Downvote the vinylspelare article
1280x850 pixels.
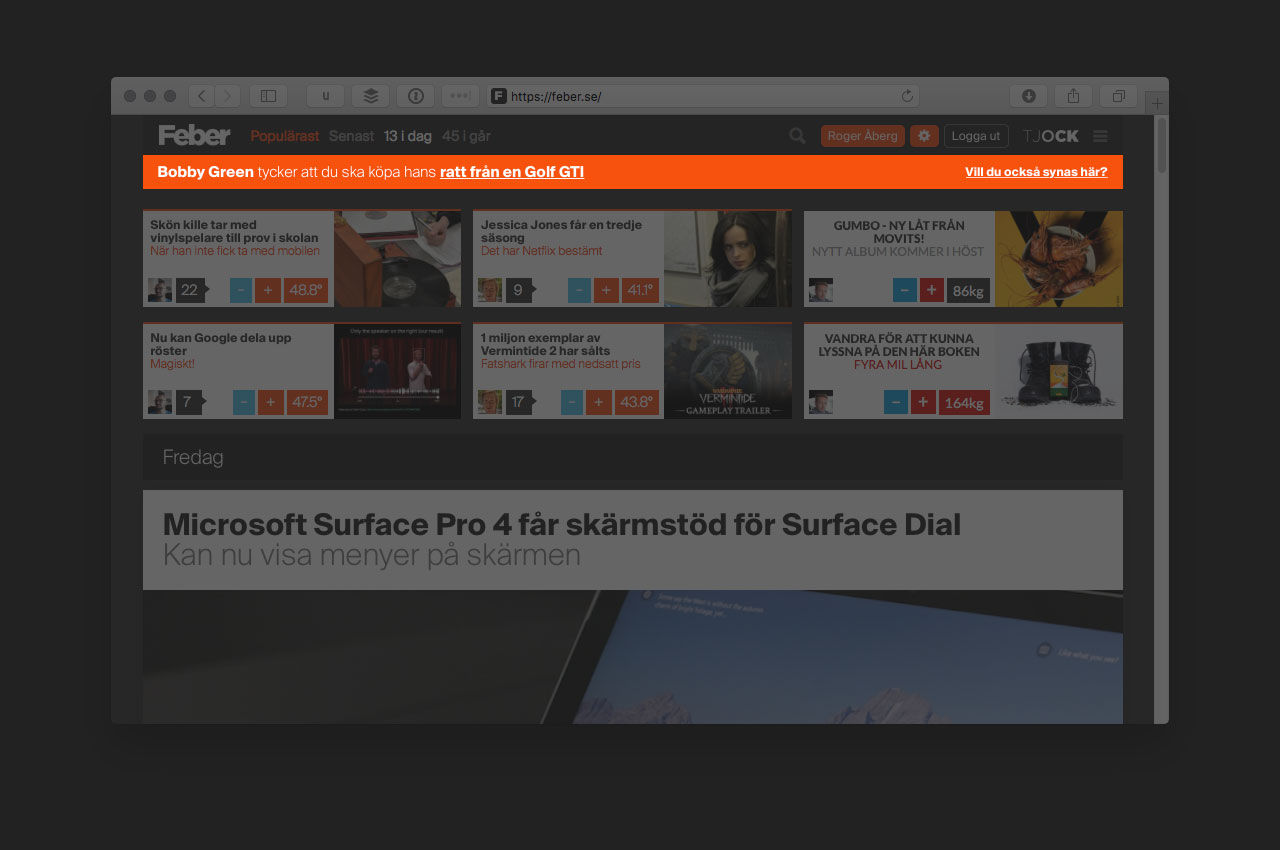pyautogui.click(x=241, y=290)
